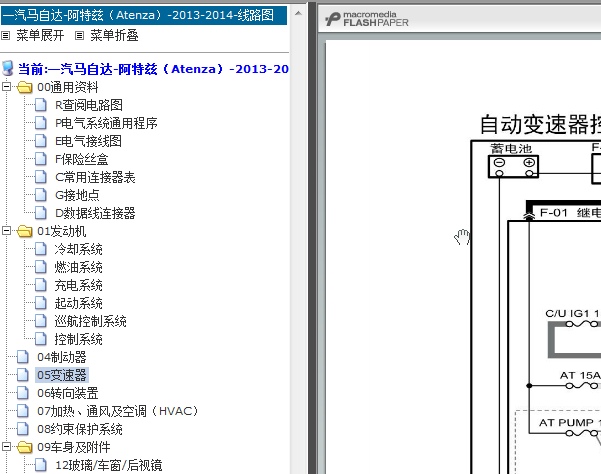This screenshot has width=601, height=474.
Task: Open 06转向装置 section
Action: (x=67, y=393)
